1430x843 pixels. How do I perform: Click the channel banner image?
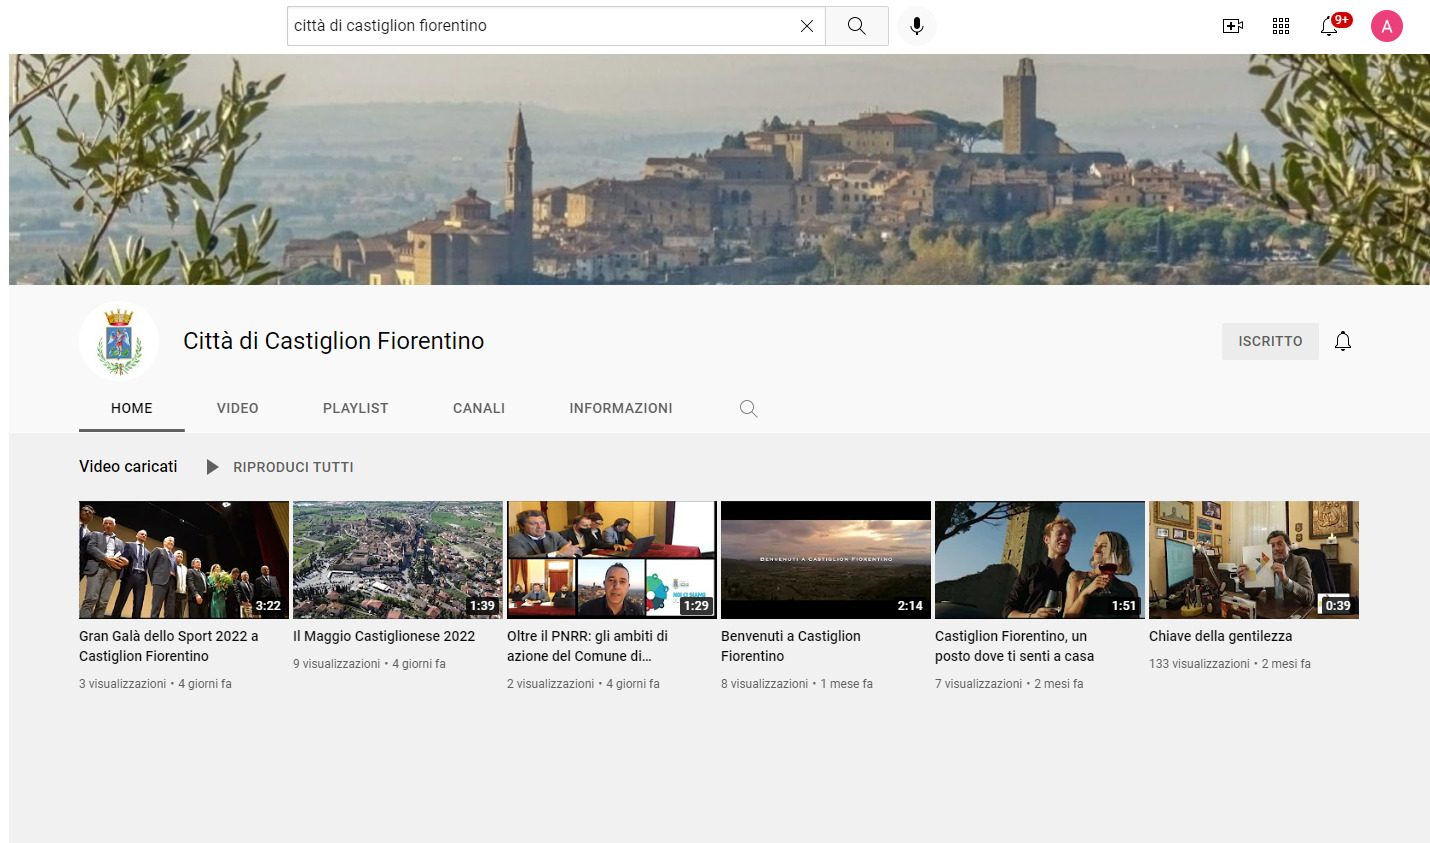[719, 169]
